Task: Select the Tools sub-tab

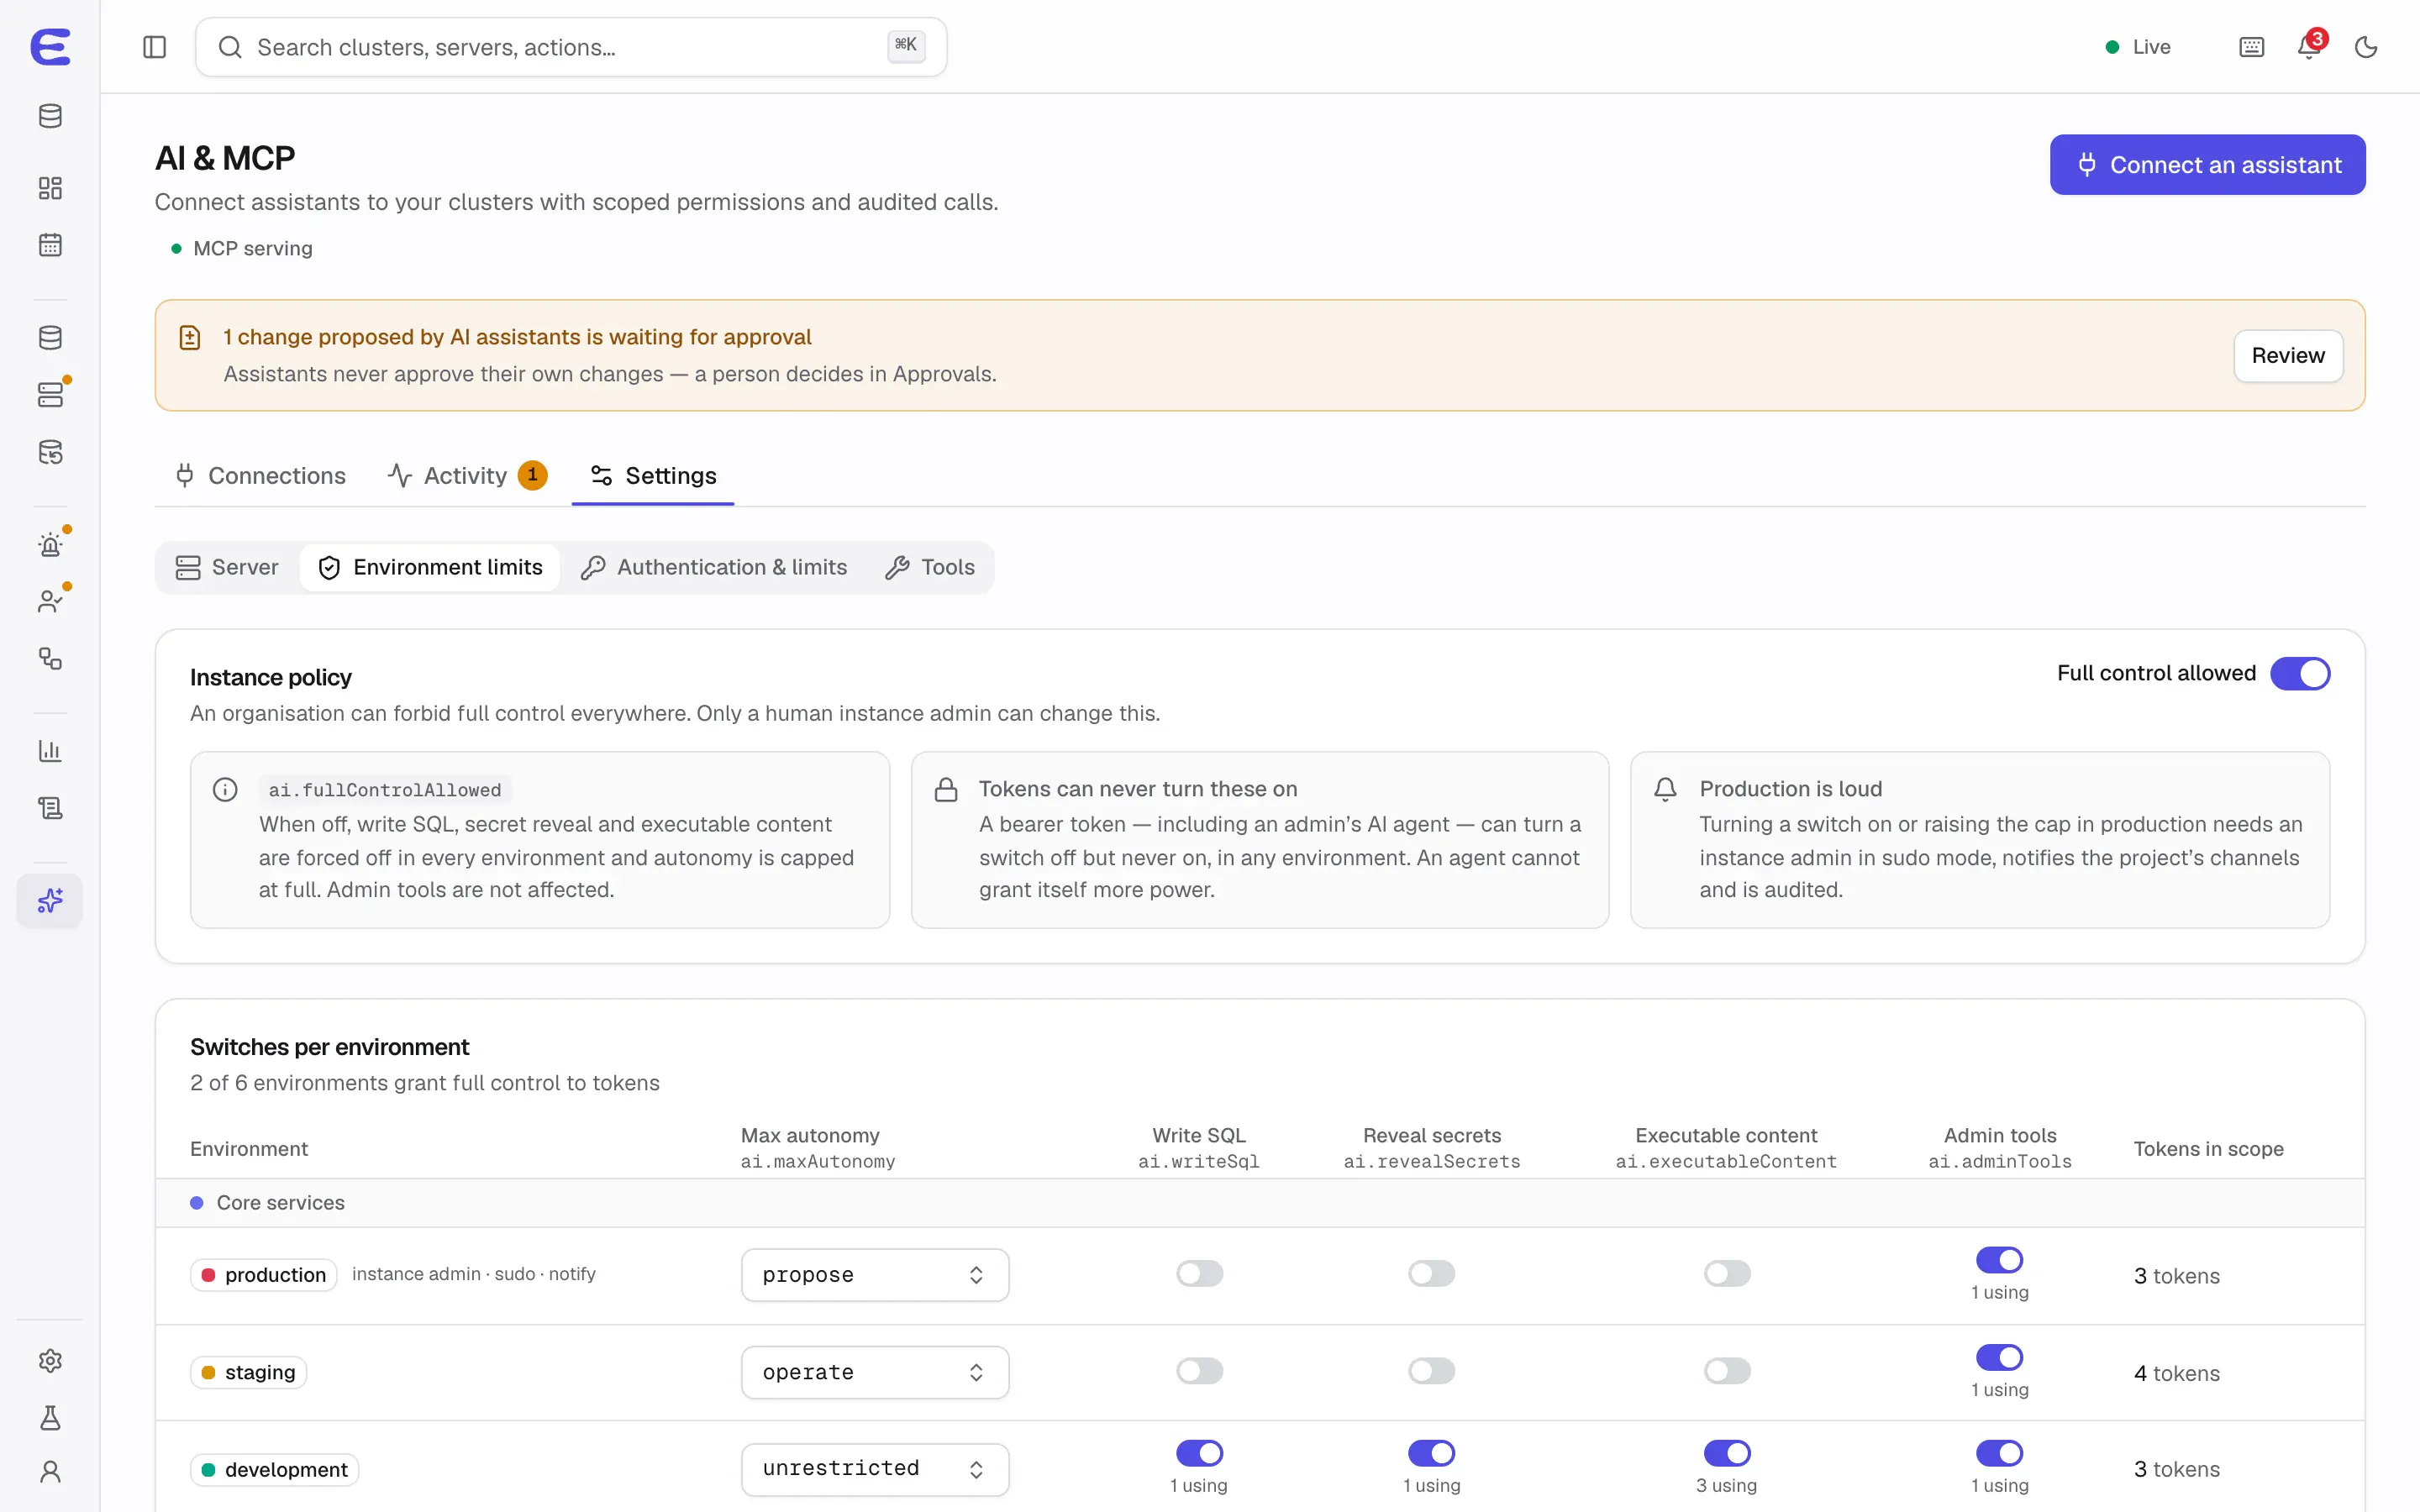Action: point(930,568)
